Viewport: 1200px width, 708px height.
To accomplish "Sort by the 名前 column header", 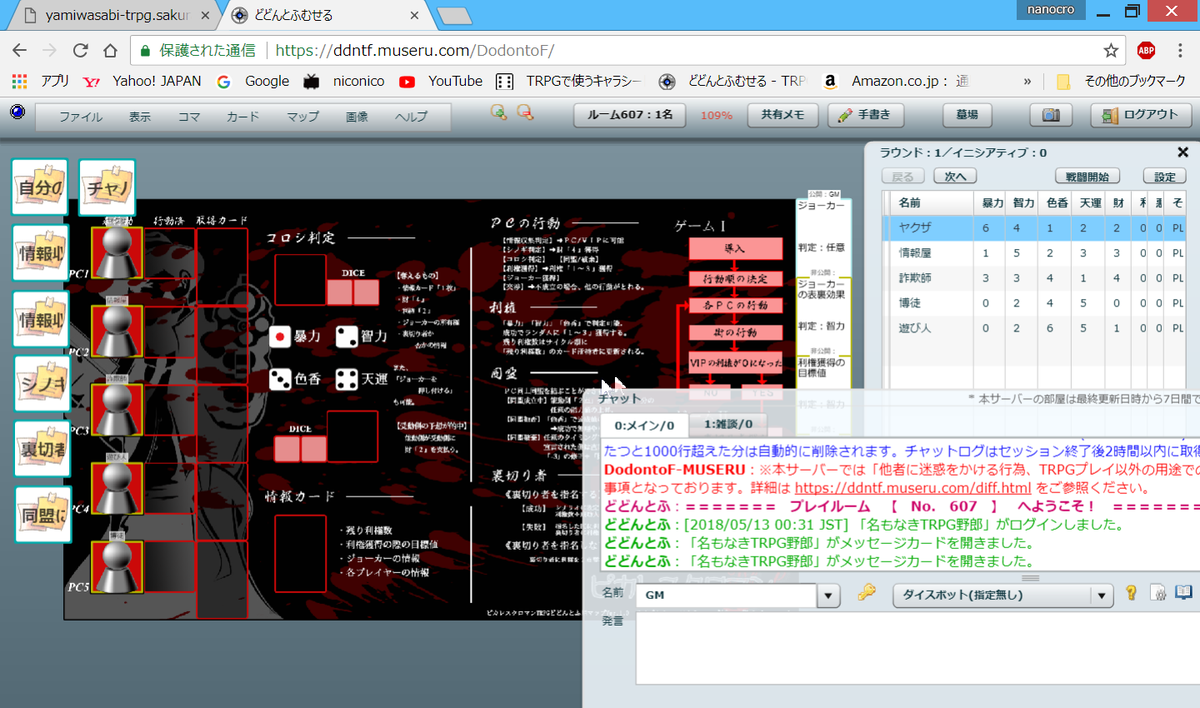I will pyautogui.click(x=932, y=203).
